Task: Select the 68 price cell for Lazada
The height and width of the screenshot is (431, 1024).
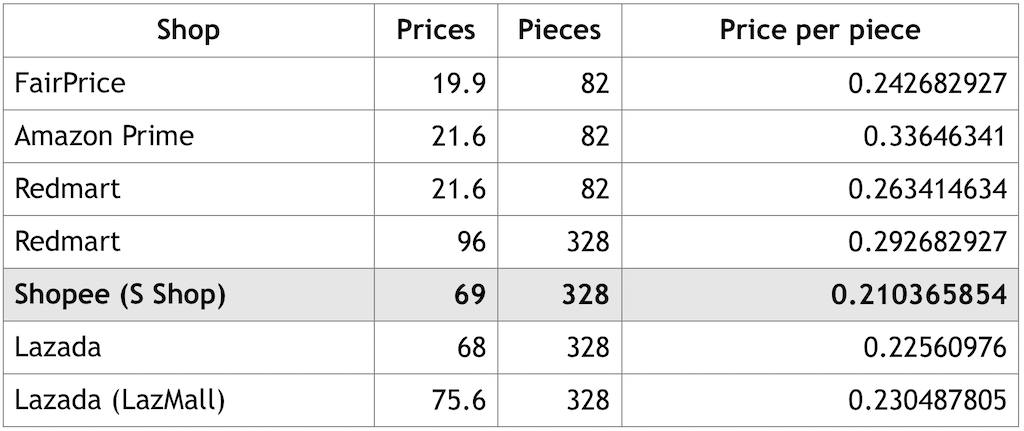Action: (436, 347)
